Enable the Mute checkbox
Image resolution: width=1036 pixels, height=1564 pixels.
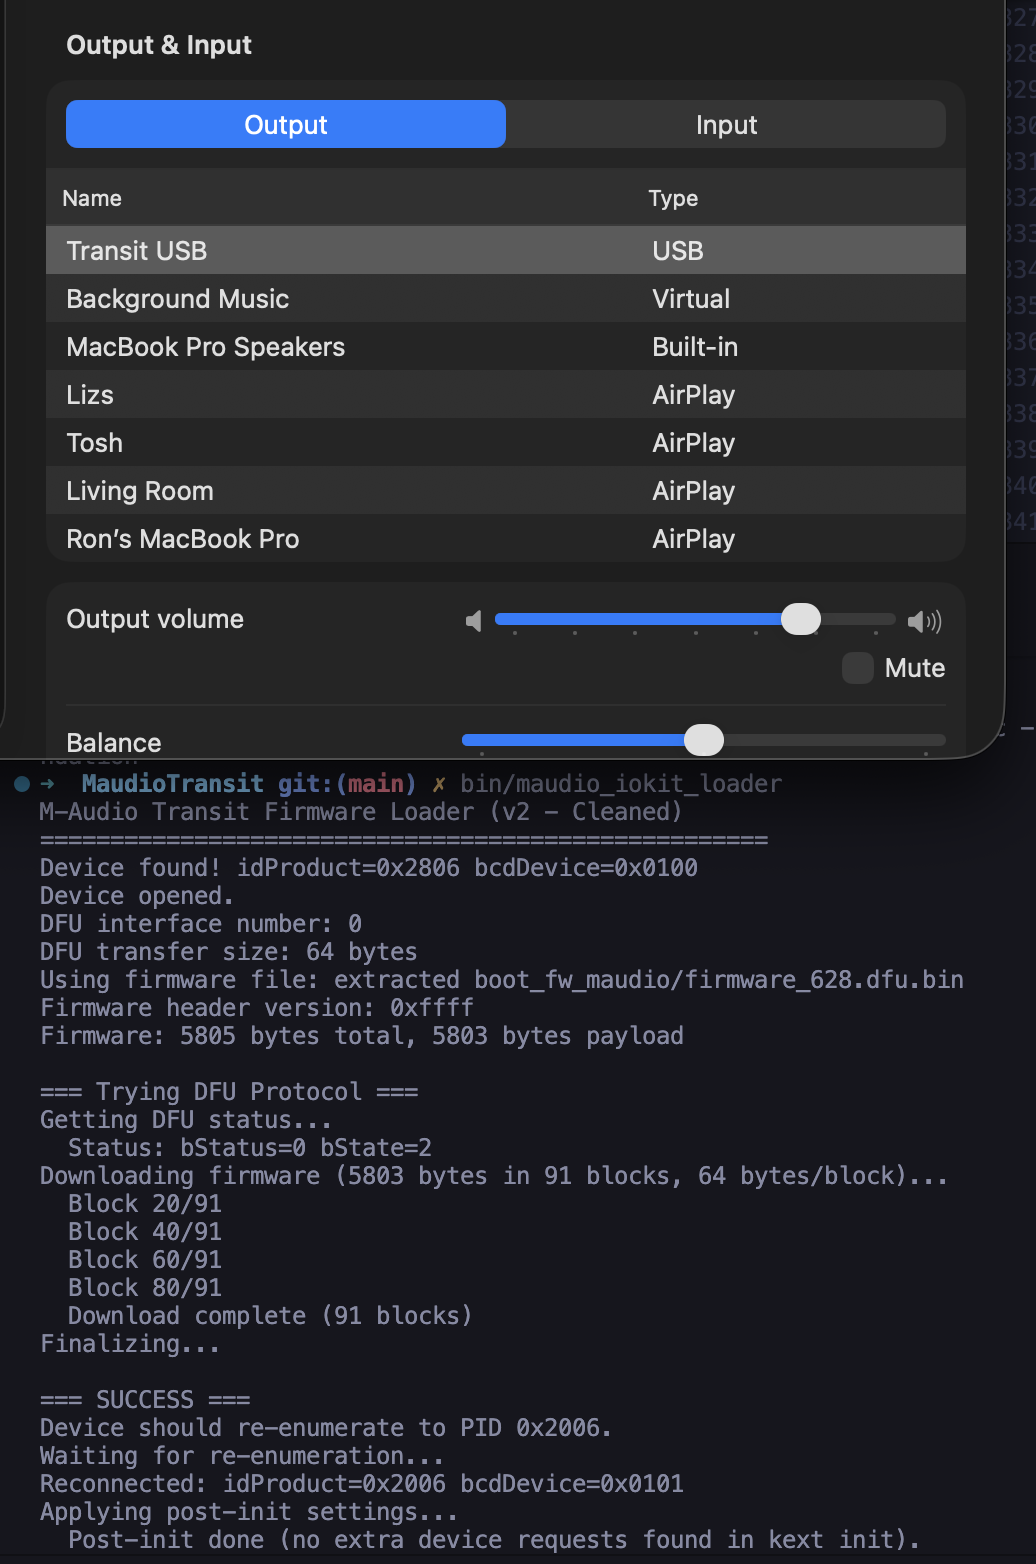click(857, 668)
